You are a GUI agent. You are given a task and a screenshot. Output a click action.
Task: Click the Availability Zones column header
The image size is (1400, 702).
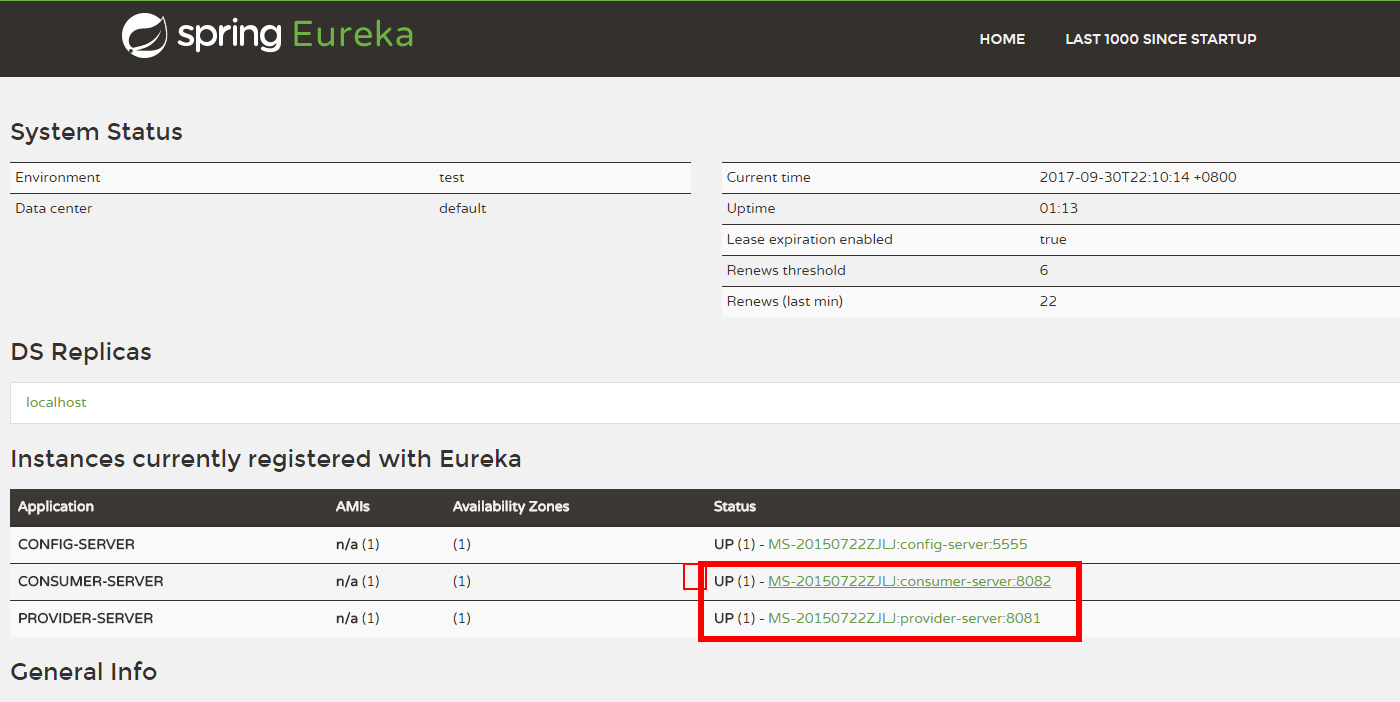point(510,507)
